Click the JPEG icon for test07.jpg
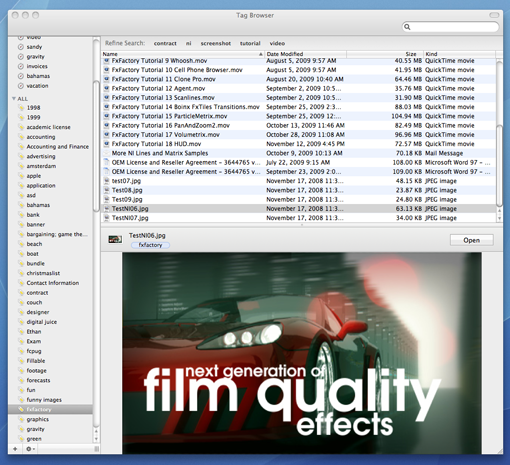 click(x=106, y=181)
